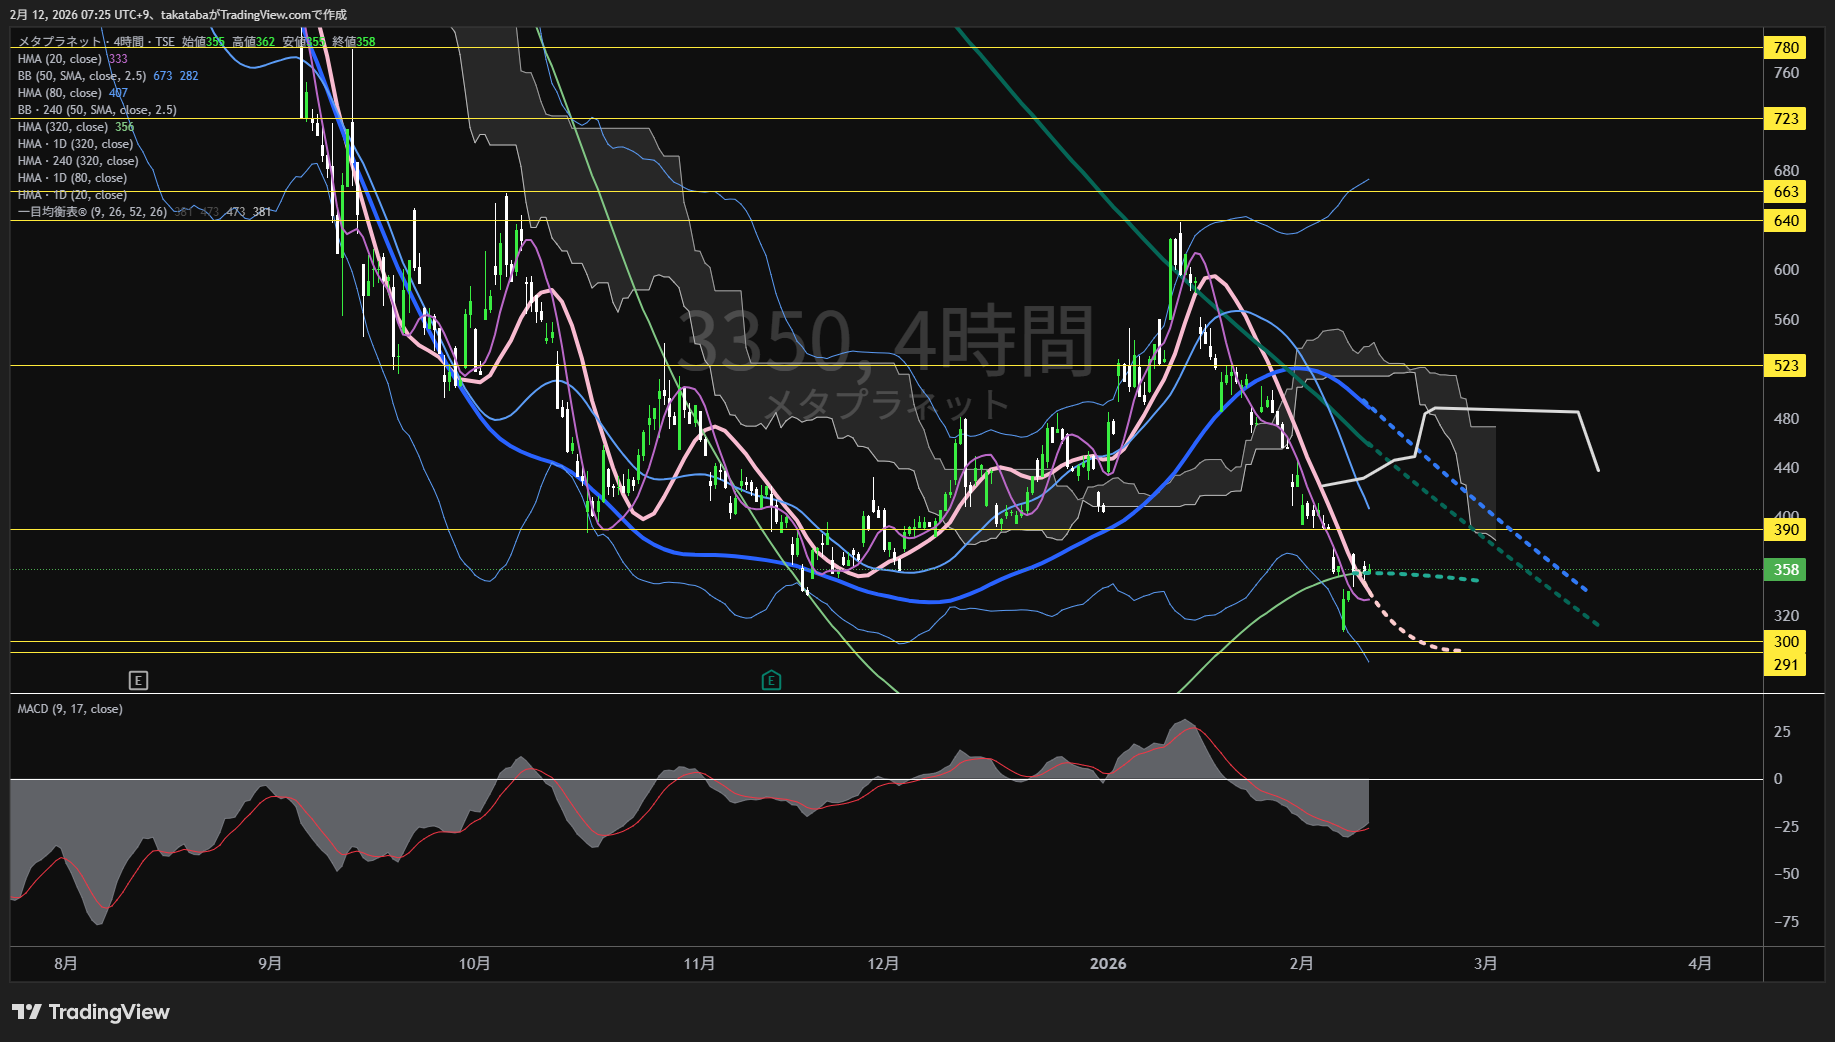Select the 11月 label on time axis
This screenshot has width=1835, height=1042.
pyautogui.click(x=699, y=964)
